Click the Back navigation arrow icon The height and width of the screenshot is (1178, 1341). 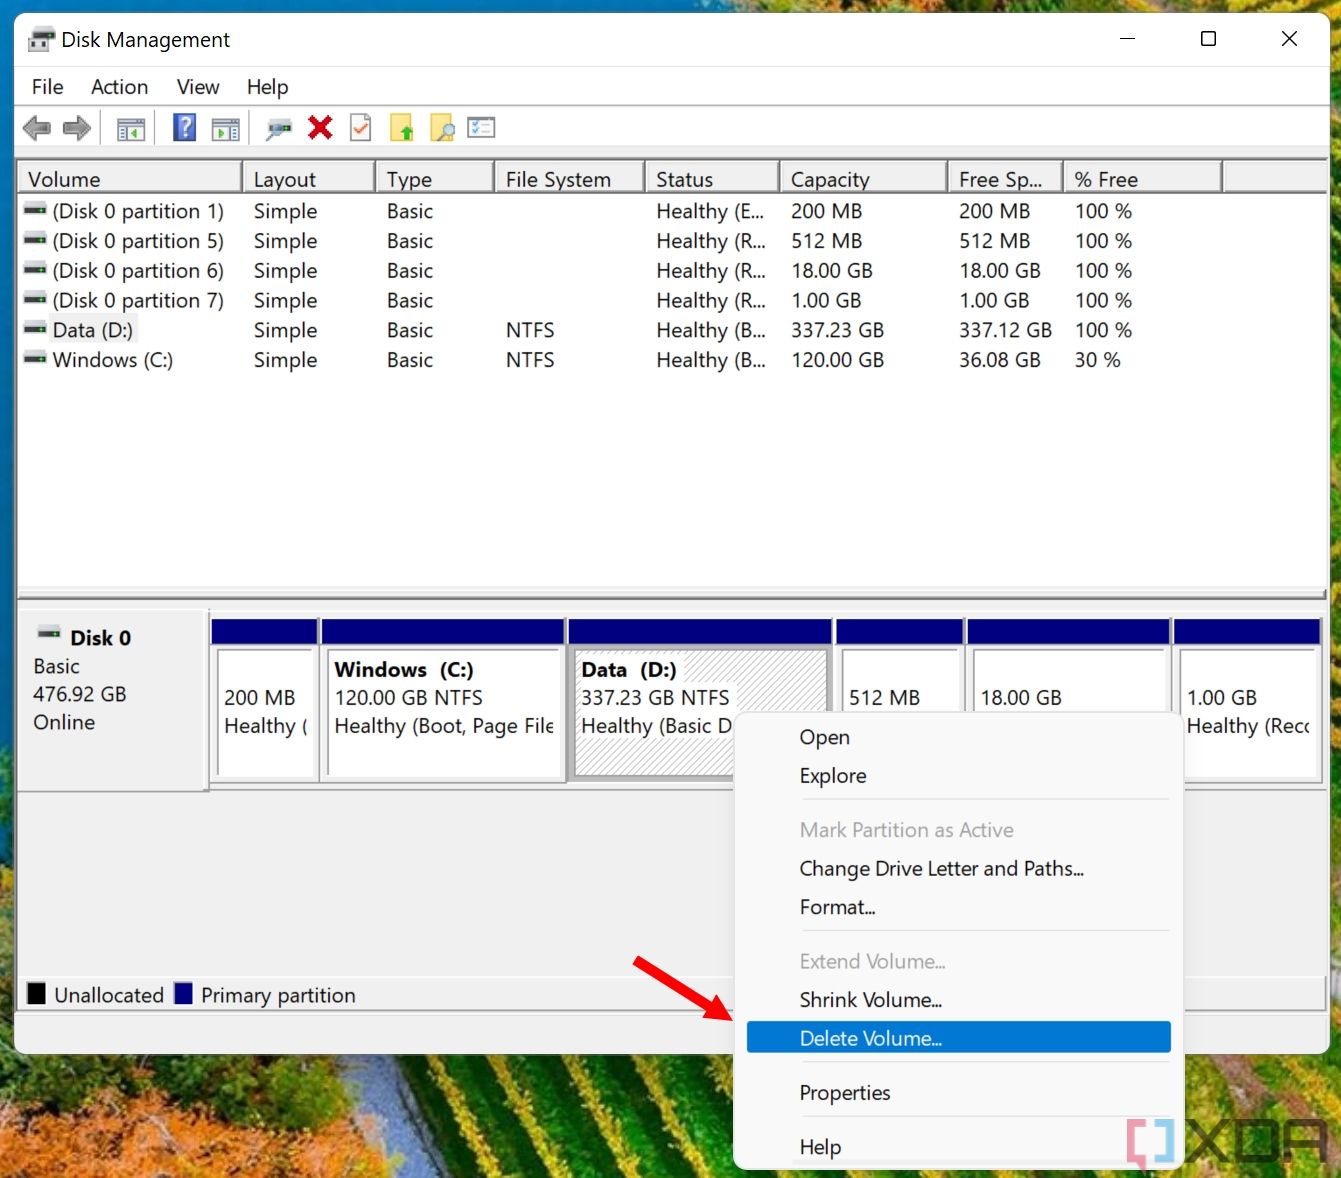click(37, 127)
